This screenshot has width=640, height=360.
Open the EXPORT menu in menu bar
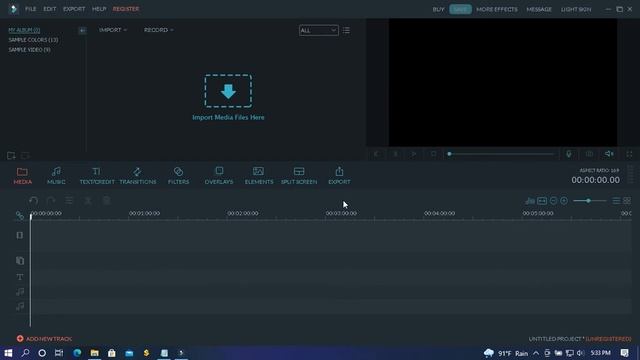(74, 9)
